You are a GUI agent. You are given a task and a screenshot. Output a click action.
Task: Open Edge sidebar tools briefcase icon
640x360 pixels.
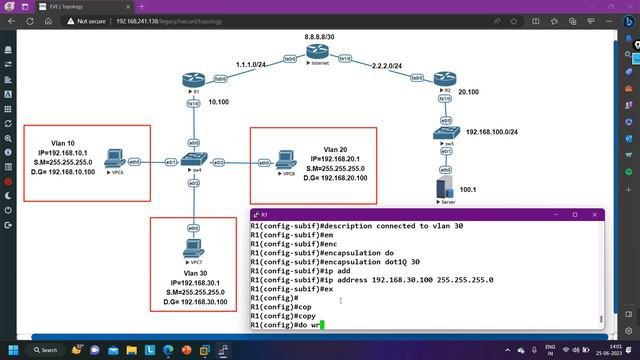click(629, 89)
